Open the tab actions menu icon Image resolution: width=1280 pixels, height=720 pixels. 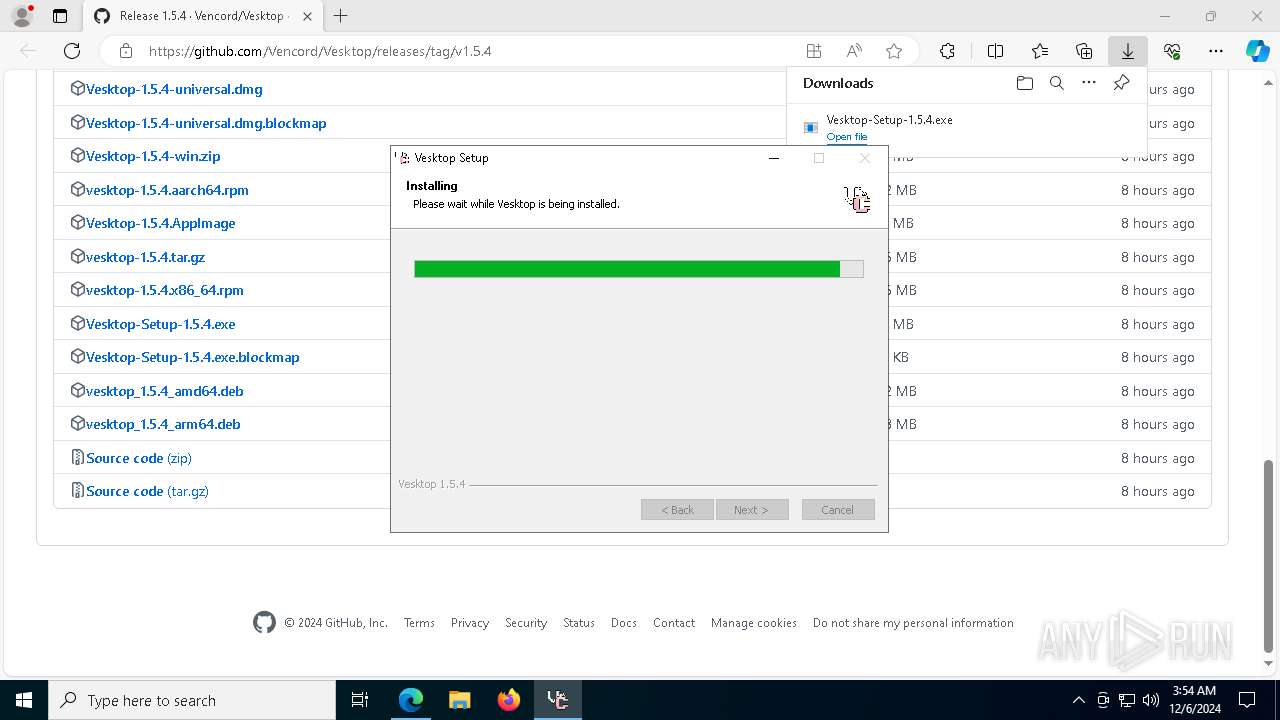point(60,16)
